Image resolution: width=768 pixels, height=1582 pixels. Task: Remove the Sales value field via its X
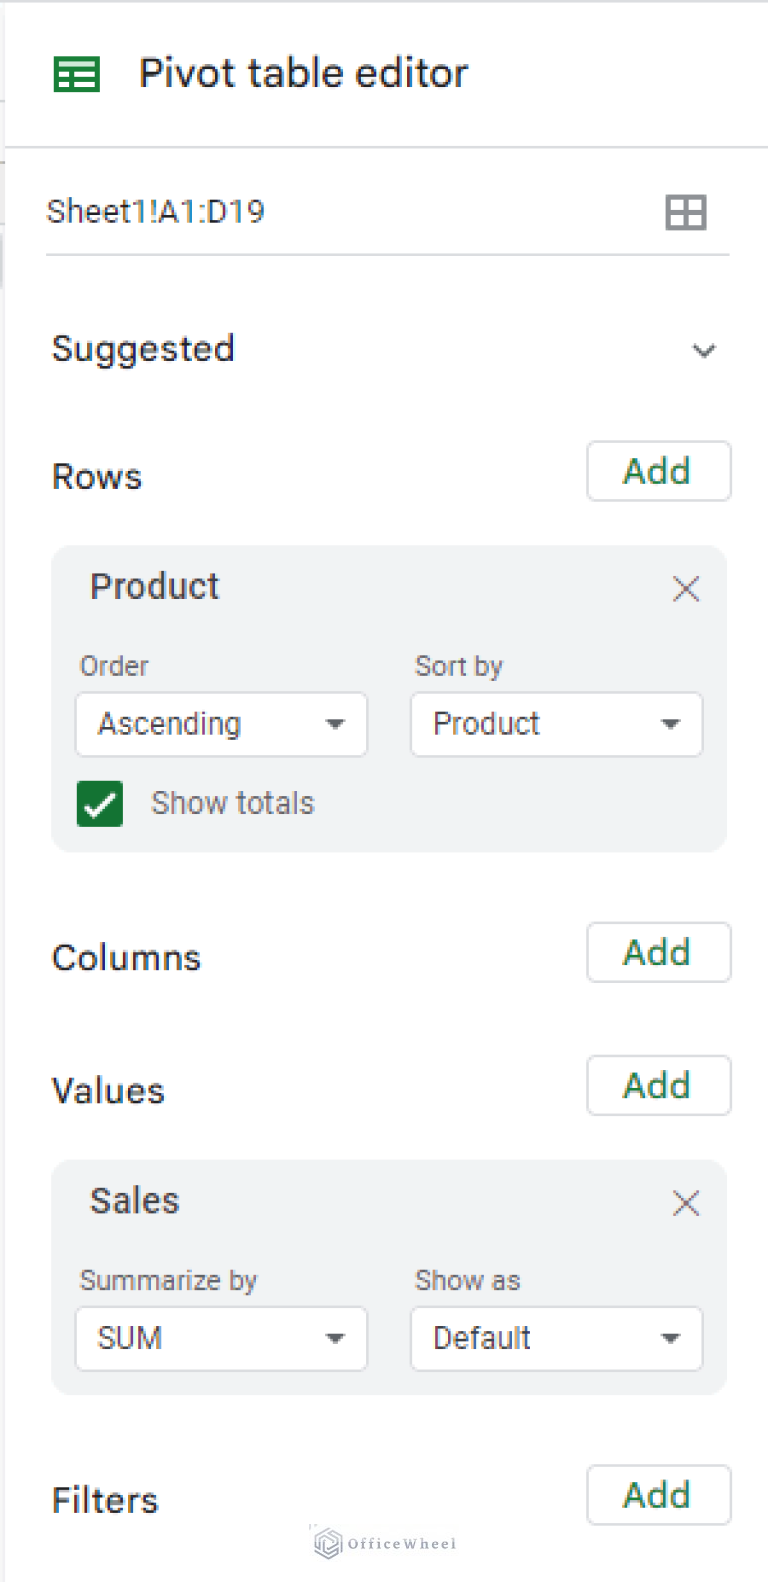coord(686,1203)
